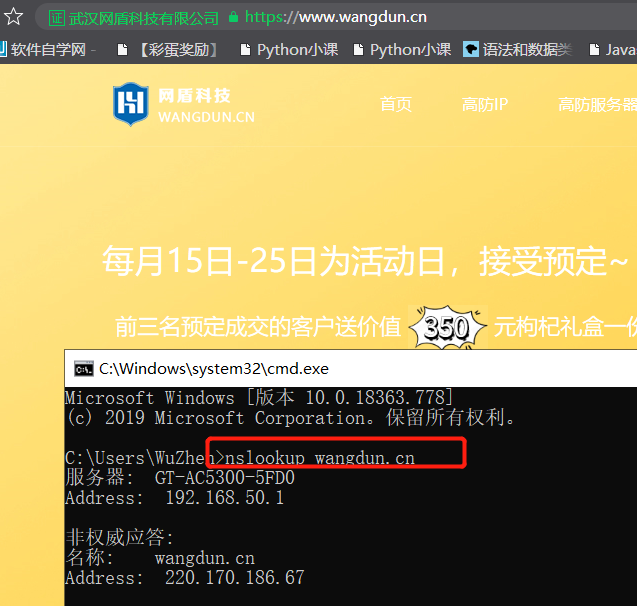Open the 高防服务器 navigation item

[x=597, y=104]
